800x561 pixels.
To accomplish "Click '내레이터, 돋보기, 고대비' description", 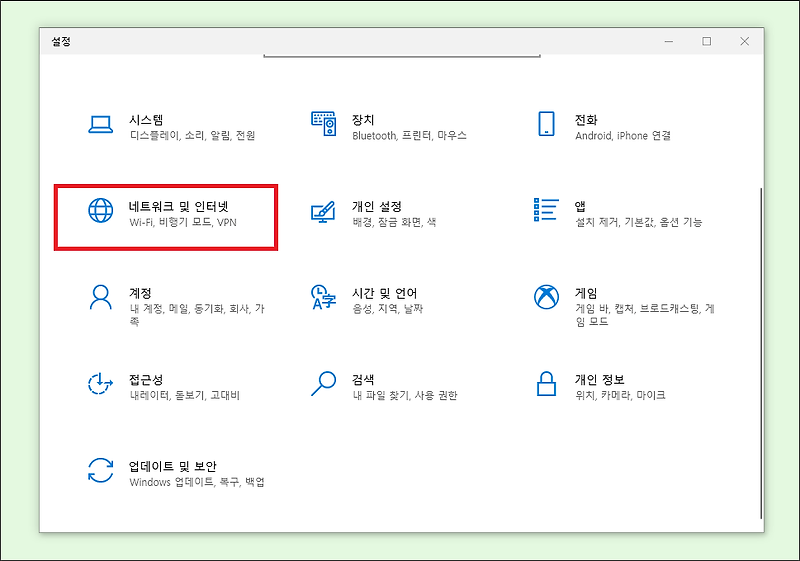I will (x=184, y=395).
